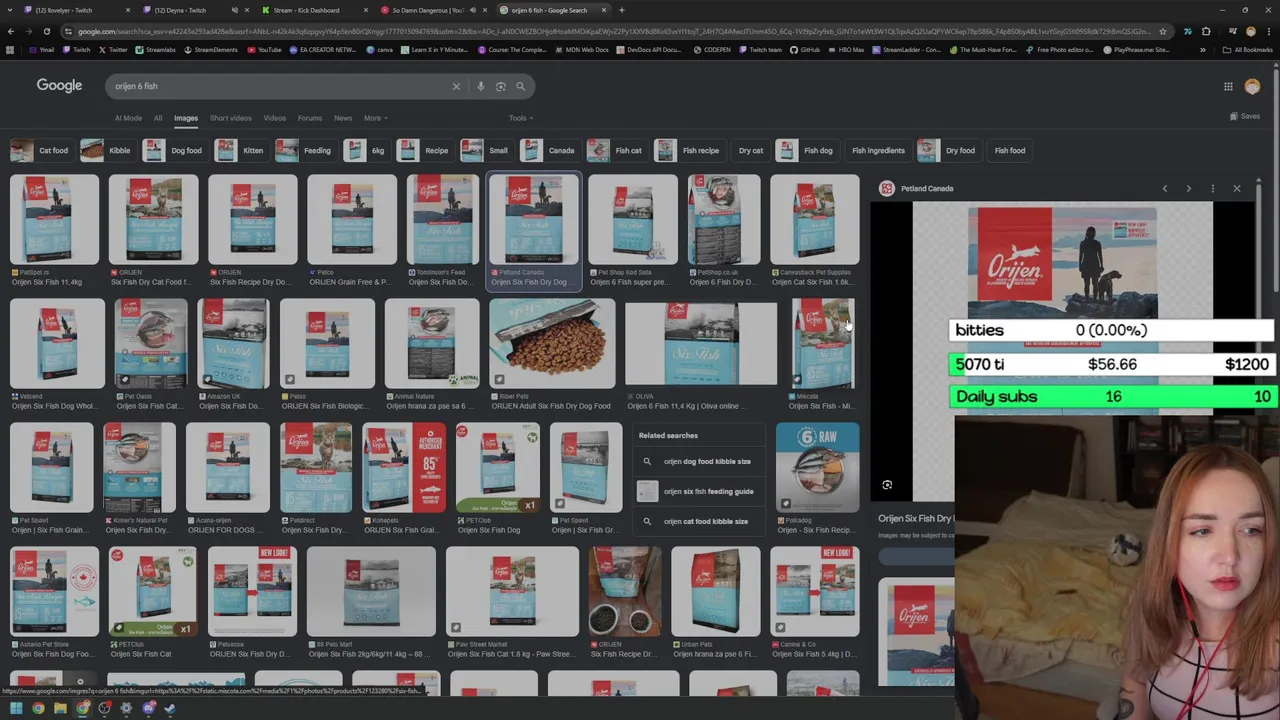This screenshot has width=1280, height=720.
Task: Switch to Short videos tab
Action: [x=230, y=118]
